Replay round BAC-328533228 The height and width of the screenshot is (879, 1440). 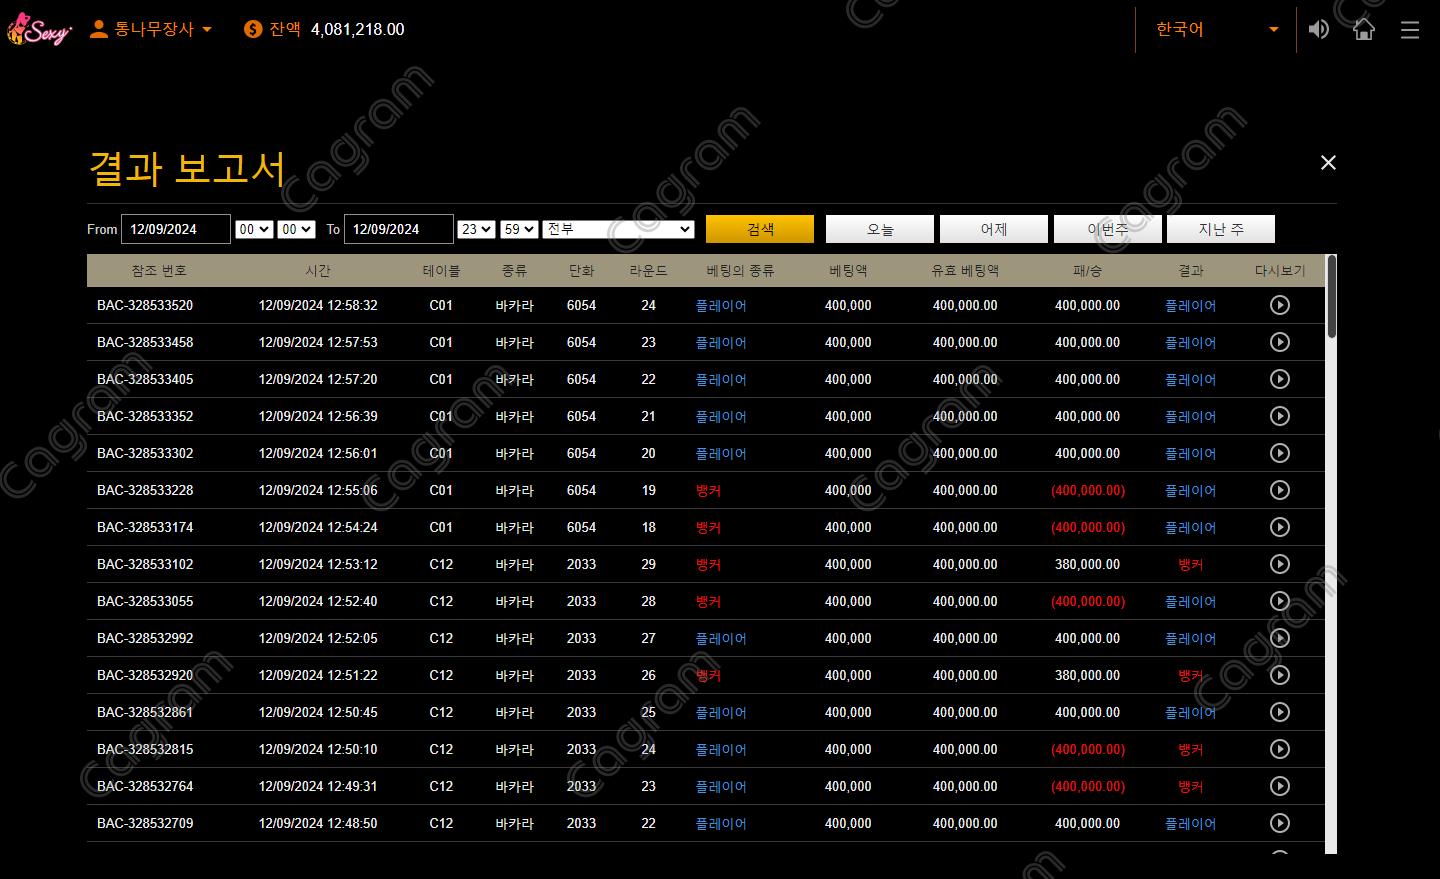point(1279,490)
